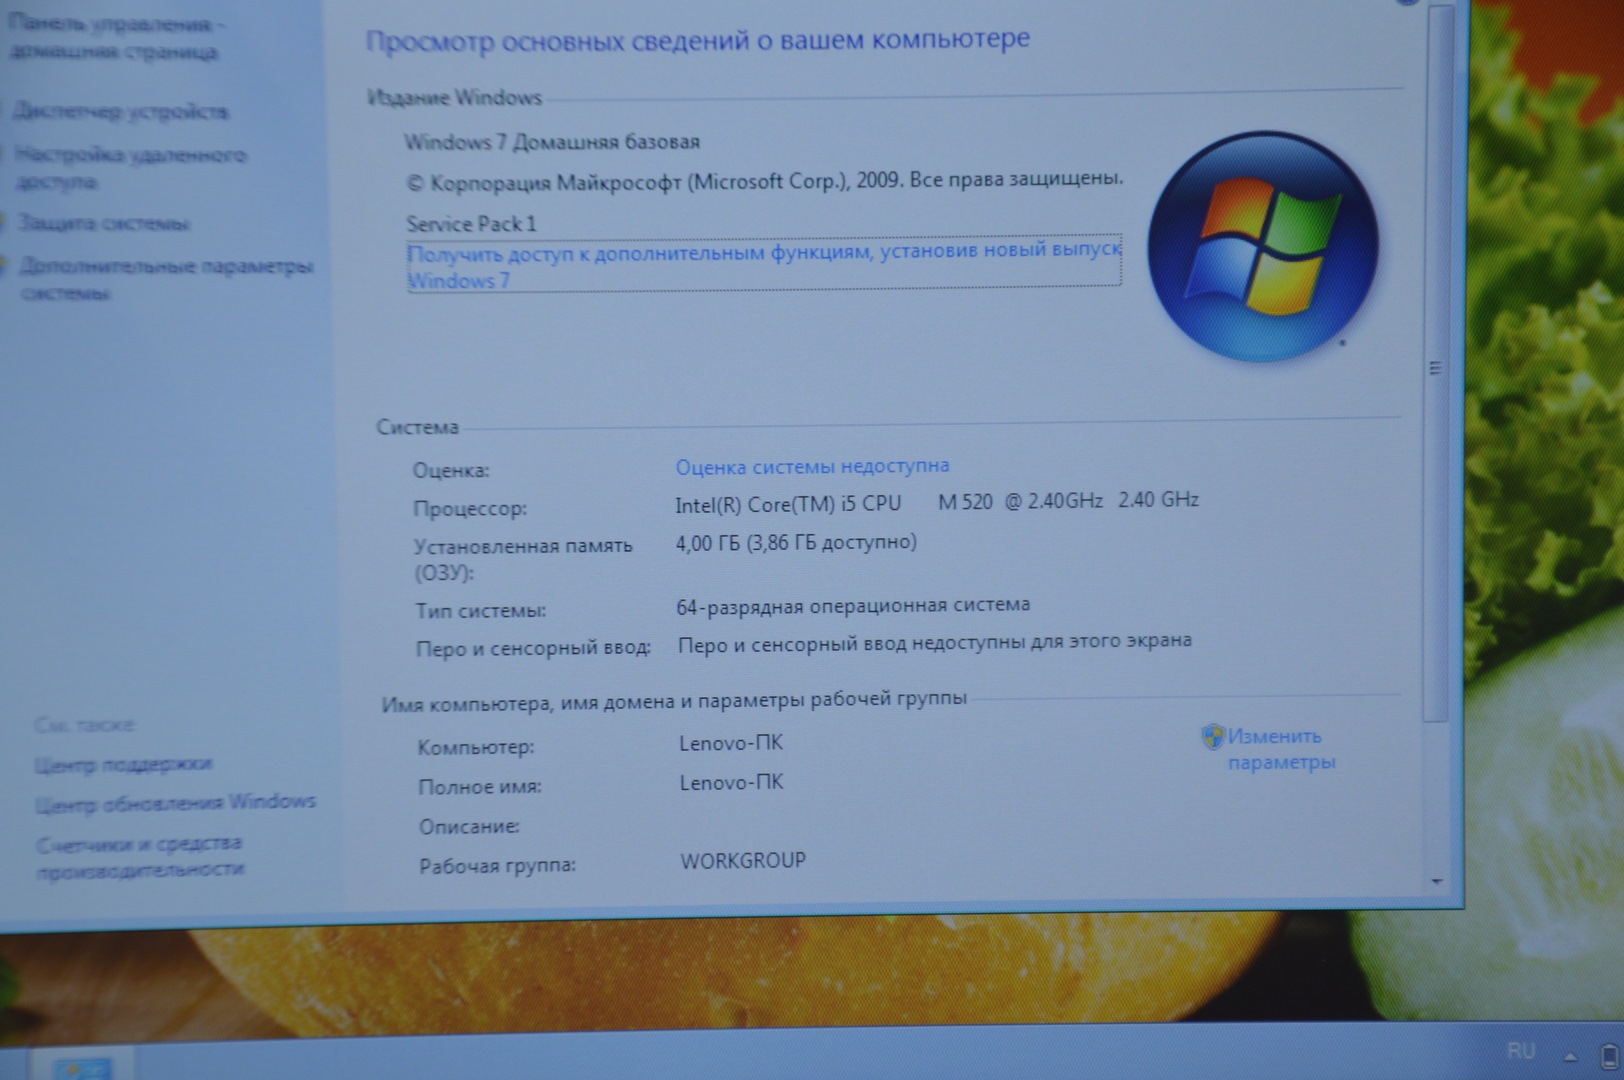Click the Полное имя value Lenovo-ПК
This screenshot has width=1624, height=1080.
(731, 782)
